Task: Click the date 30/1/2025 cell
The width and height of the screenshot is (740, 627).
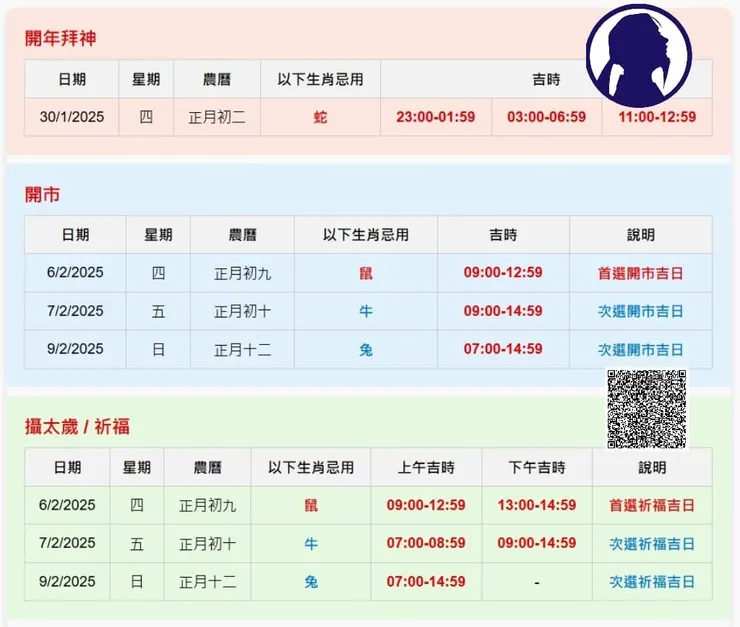Action: tap(72, 117)
